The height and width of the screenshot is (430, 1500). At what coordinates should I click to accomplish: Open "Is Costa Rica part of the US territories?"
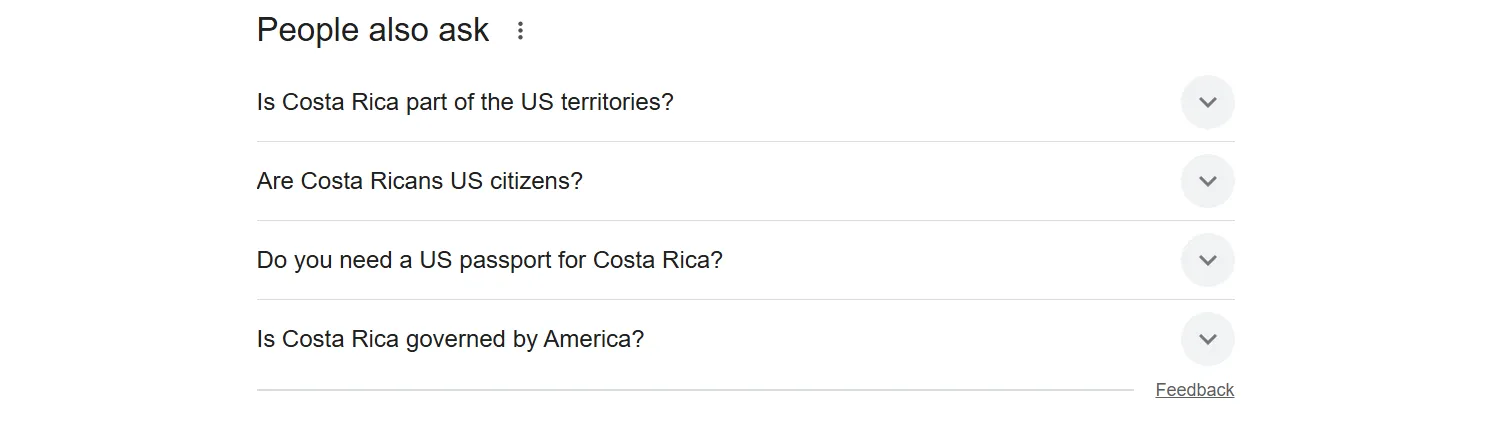point(465,102)
